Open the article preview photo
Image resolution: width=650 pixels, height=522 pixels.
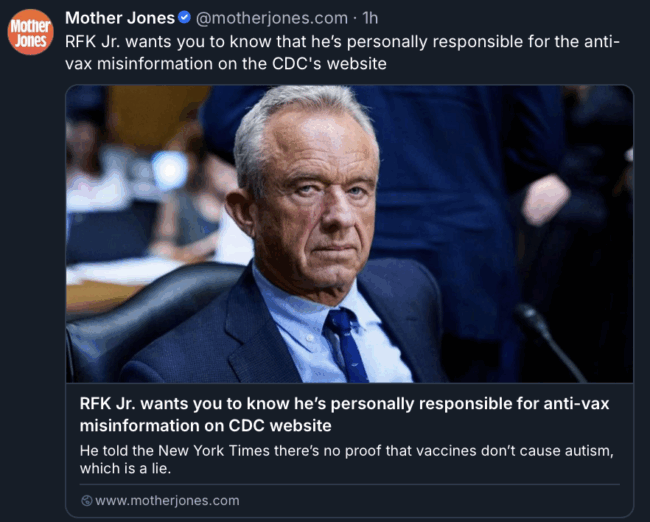pos(349,233)
